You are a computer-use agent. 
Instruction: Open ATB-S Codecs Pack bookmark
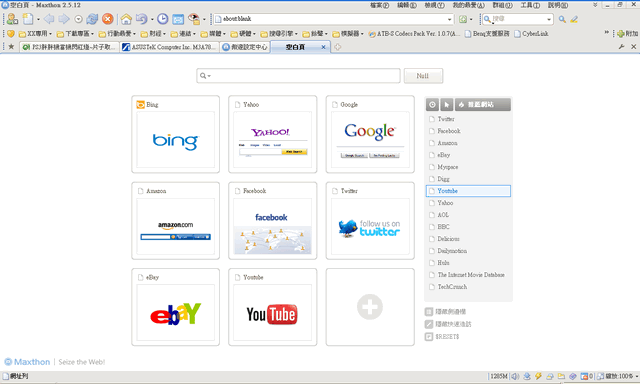414,33
